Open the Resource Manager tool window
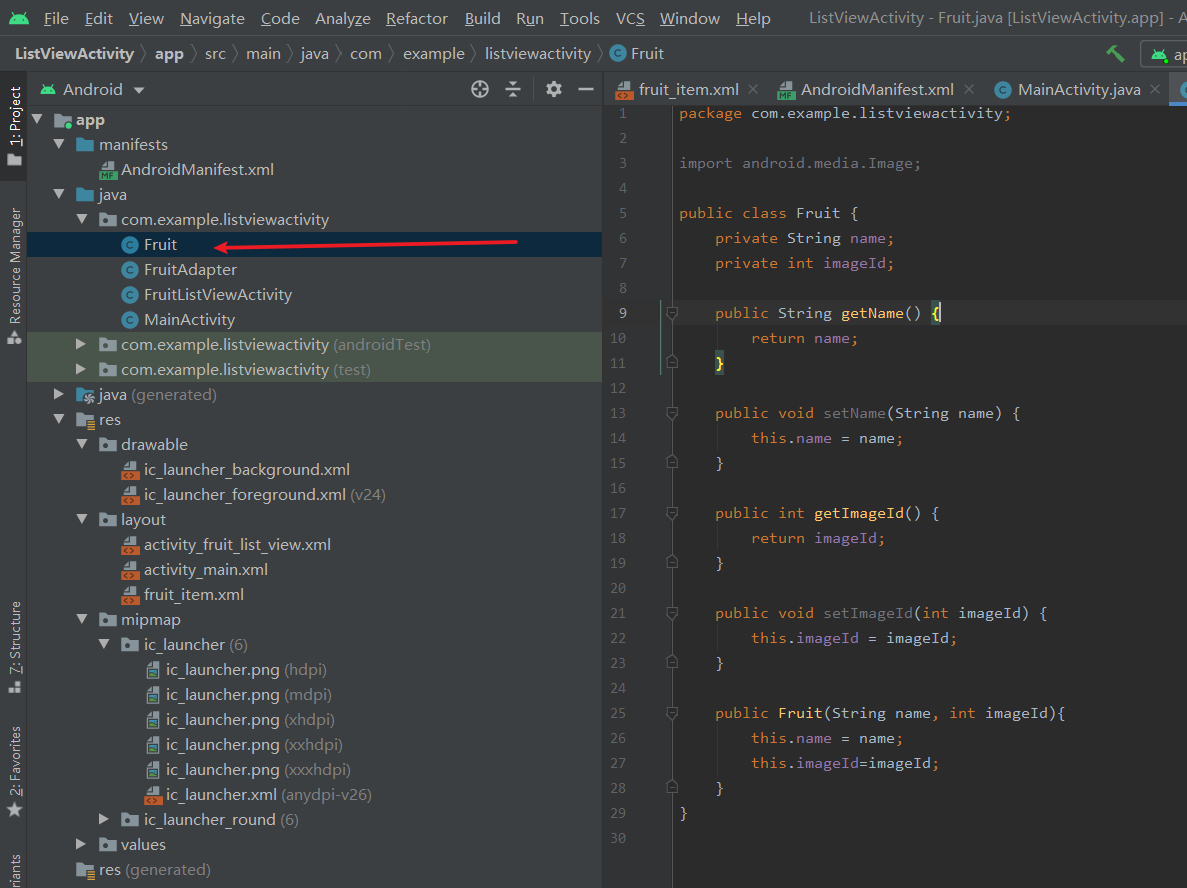This screenshot has height=888, width=1187. click(x=14, y=276)
